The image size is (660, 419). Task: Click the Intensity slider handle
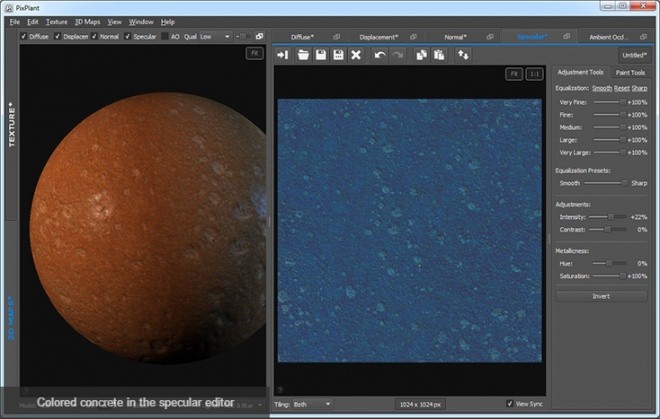click(611, 217)
